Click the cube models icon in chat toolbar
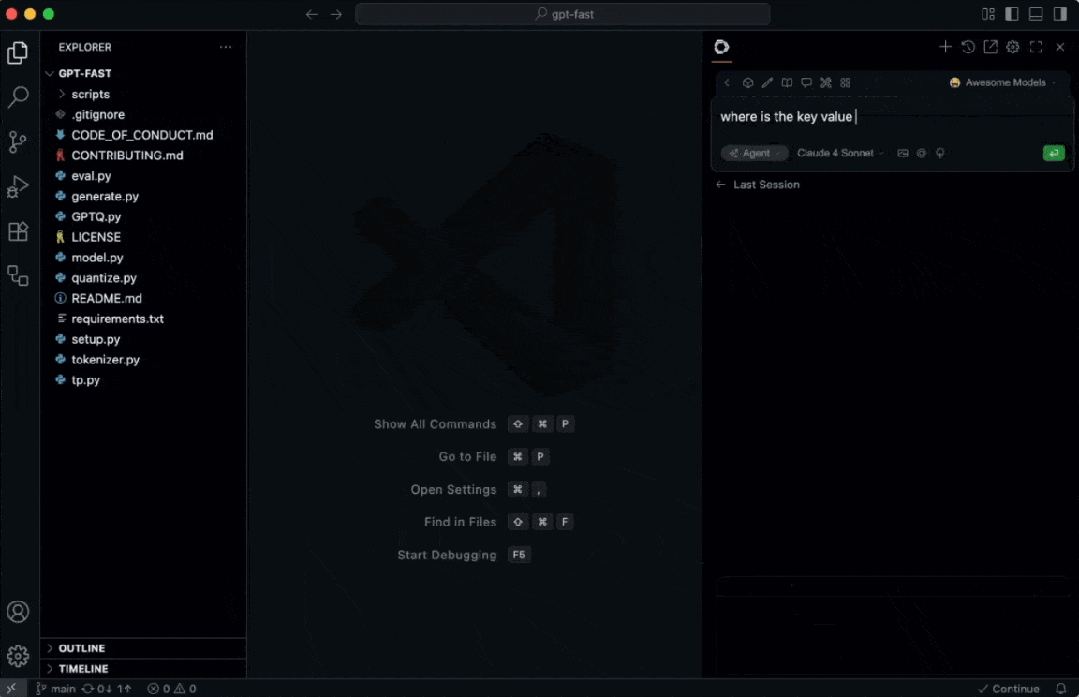 tap(748, 83)
